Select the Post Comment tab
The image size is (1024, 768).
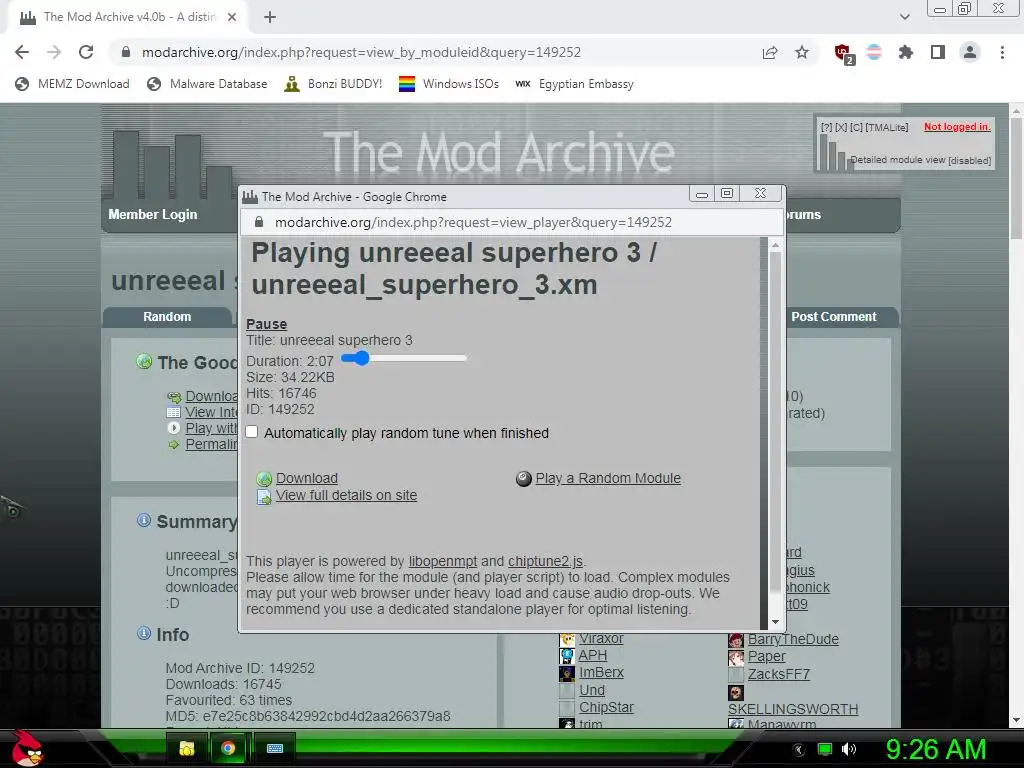pyautogui.click(x=834, y=317)
